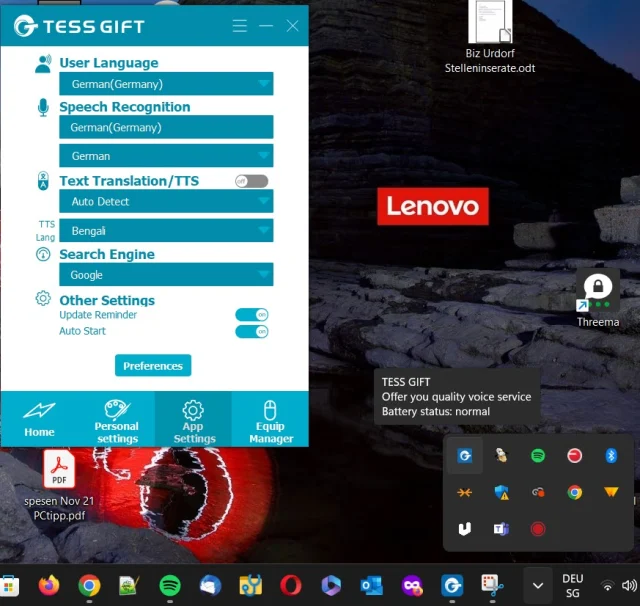
Task: Open the Bengali TTS Lang dropdown
Action: 166,231
